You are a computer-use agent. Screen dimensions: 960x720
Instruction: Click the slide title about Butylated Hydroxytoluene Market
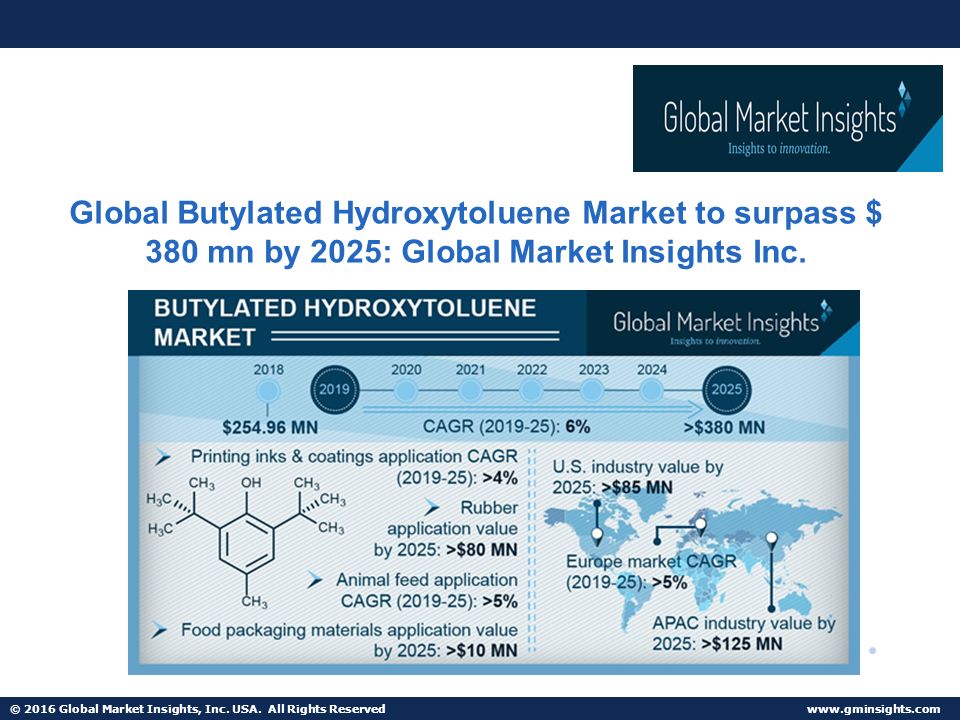click(476, 232)
